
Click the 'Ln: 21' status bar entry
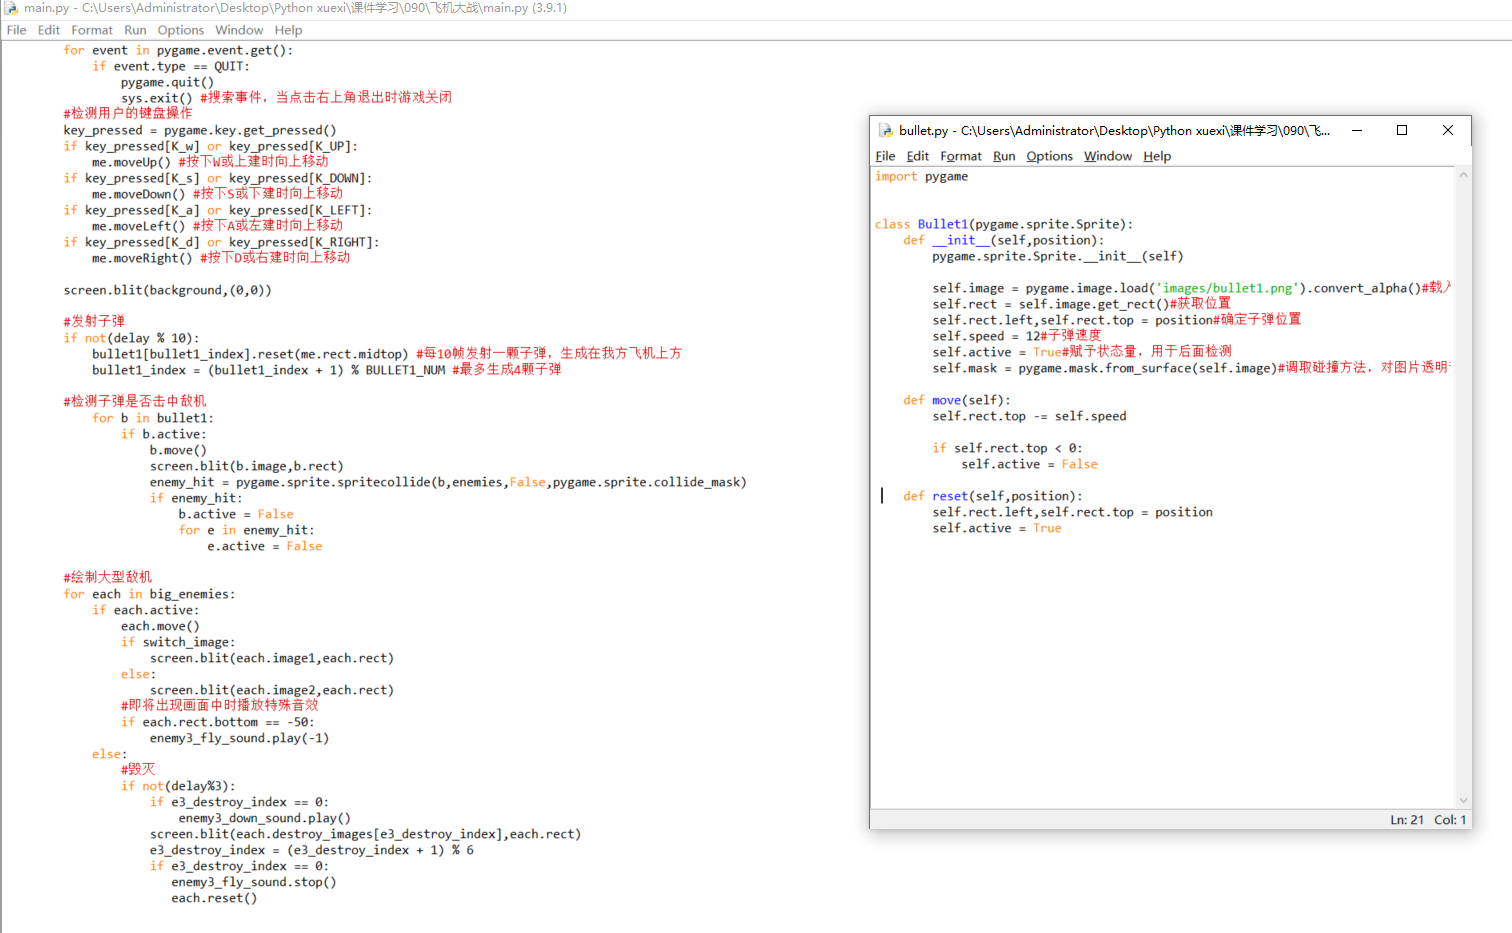click(x=1406, y=819)
